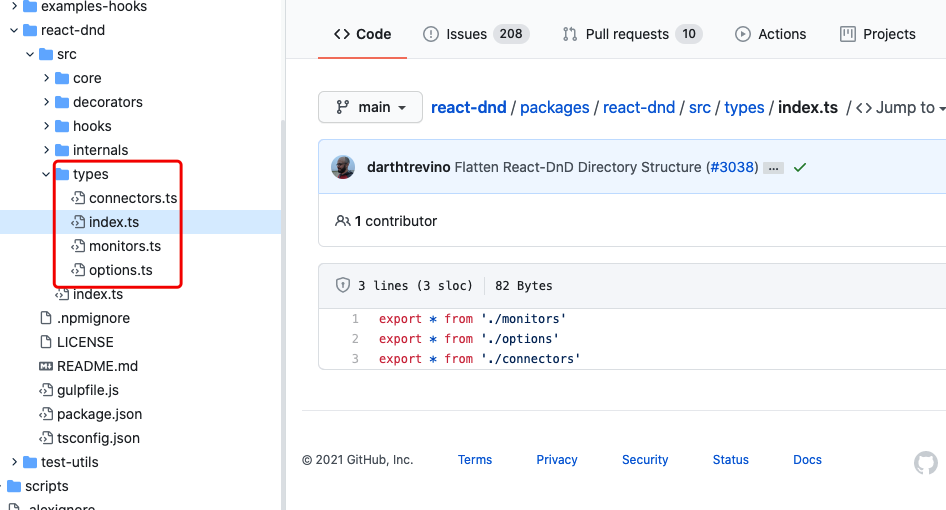Click the packages breadcrumb link

(x=554, y=107)
